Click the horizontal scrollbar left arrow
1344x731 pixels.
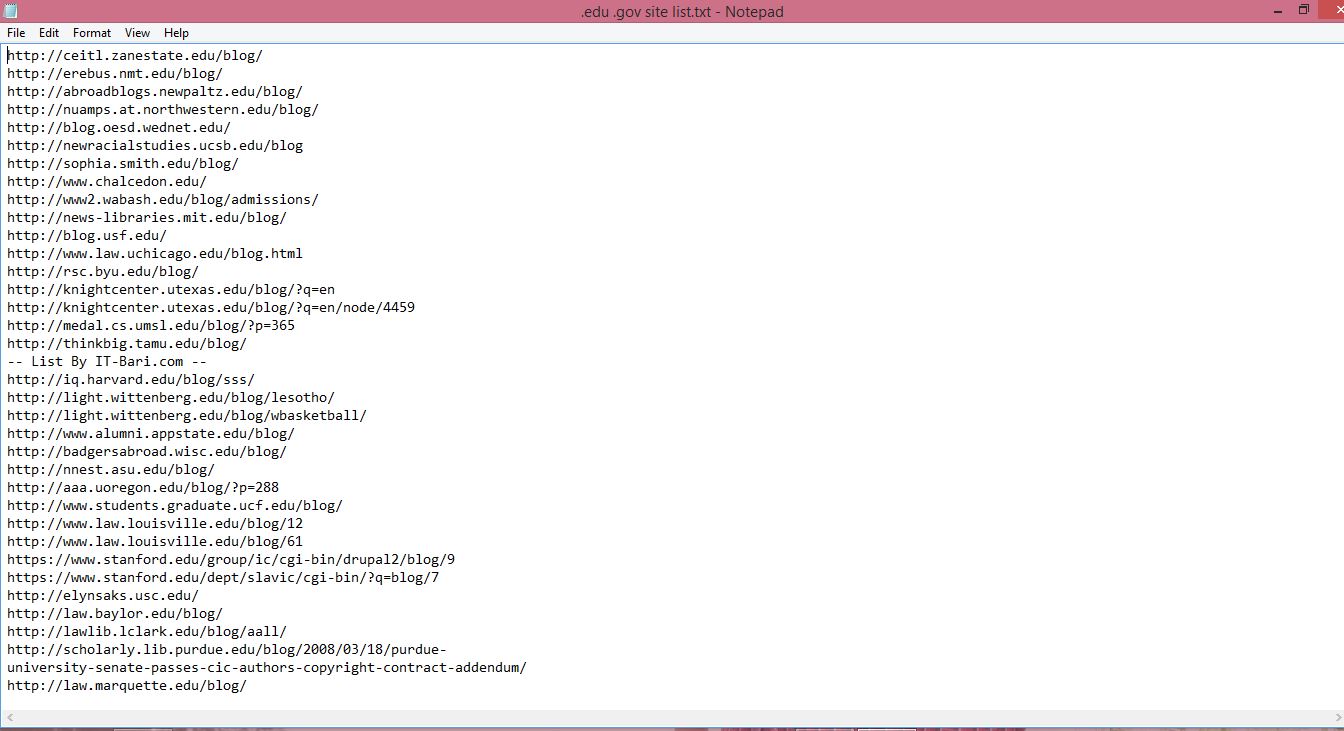(x=9, y=718)
